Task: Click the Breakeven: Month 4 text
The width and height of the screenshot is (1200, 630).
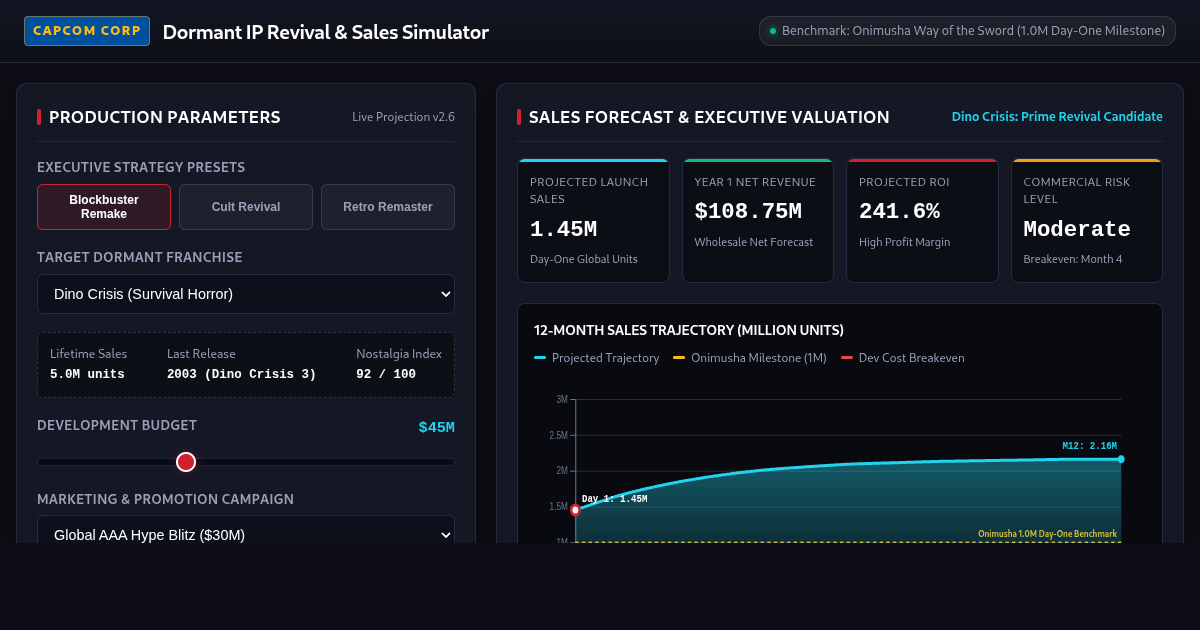Action: tap(1073, 259)
